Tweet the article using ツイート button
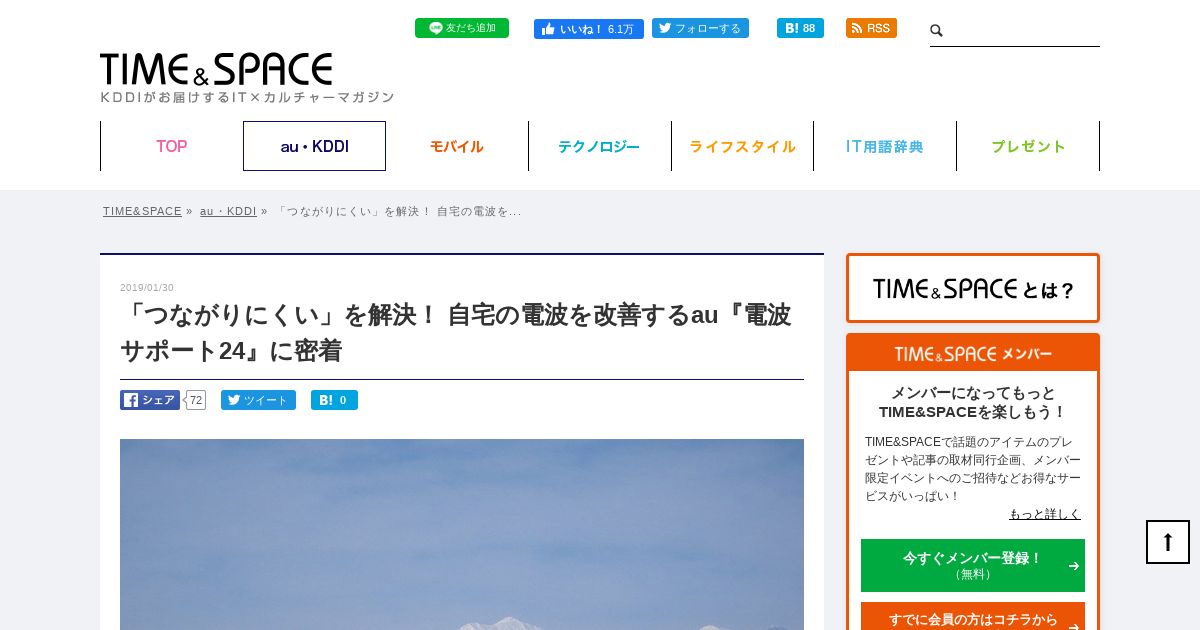 (258, 400)
